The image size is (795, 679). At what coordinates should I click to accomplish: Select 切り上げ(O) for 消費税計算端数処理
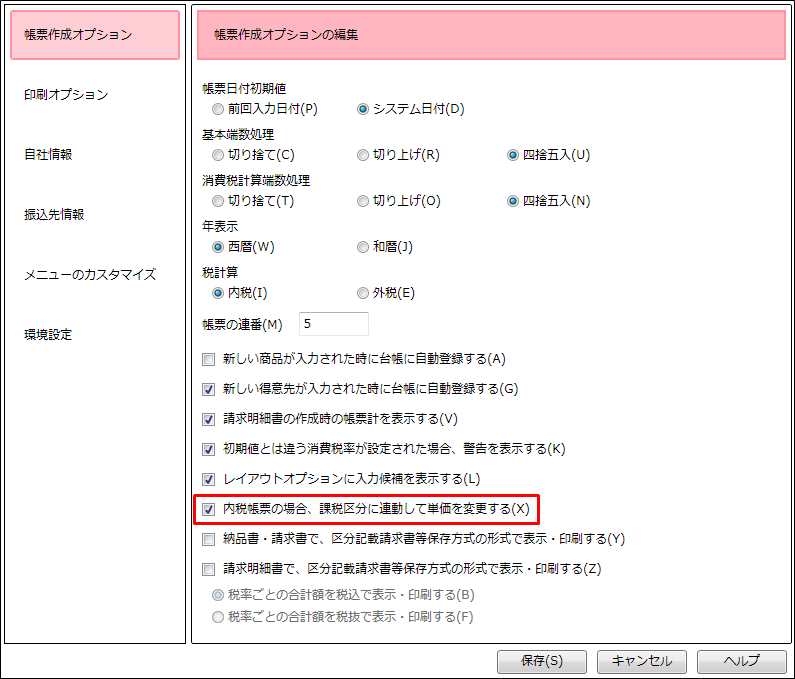363,201
